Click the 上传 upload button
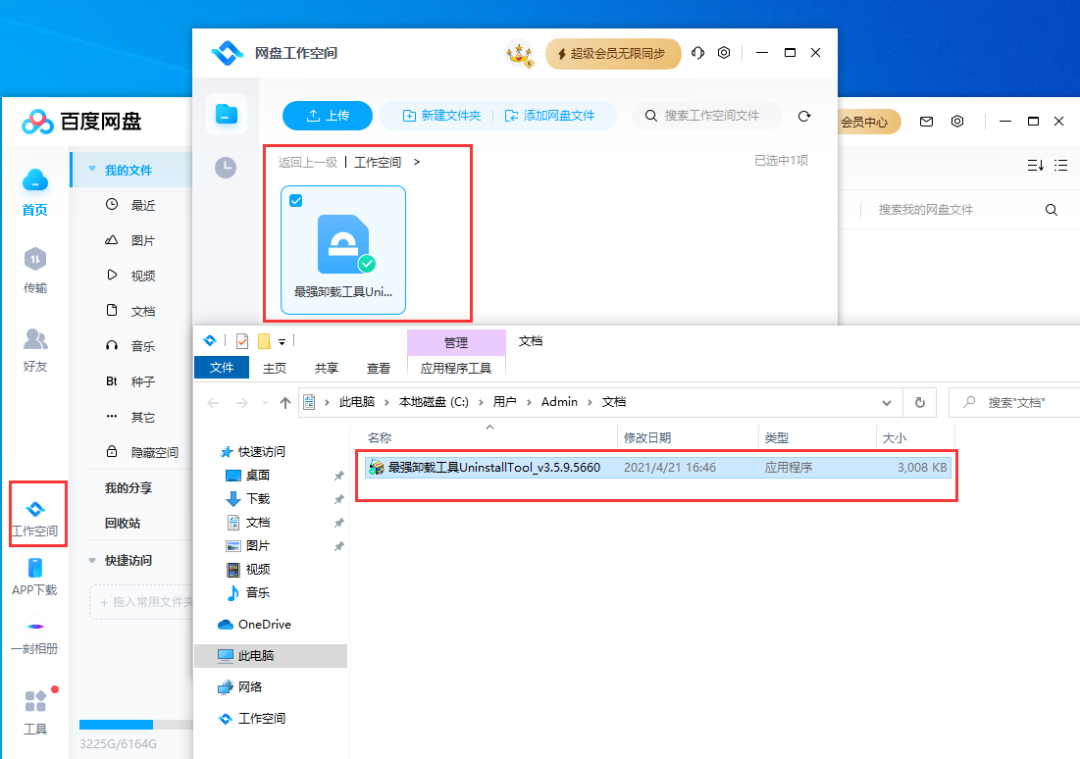 pos(327,116)
